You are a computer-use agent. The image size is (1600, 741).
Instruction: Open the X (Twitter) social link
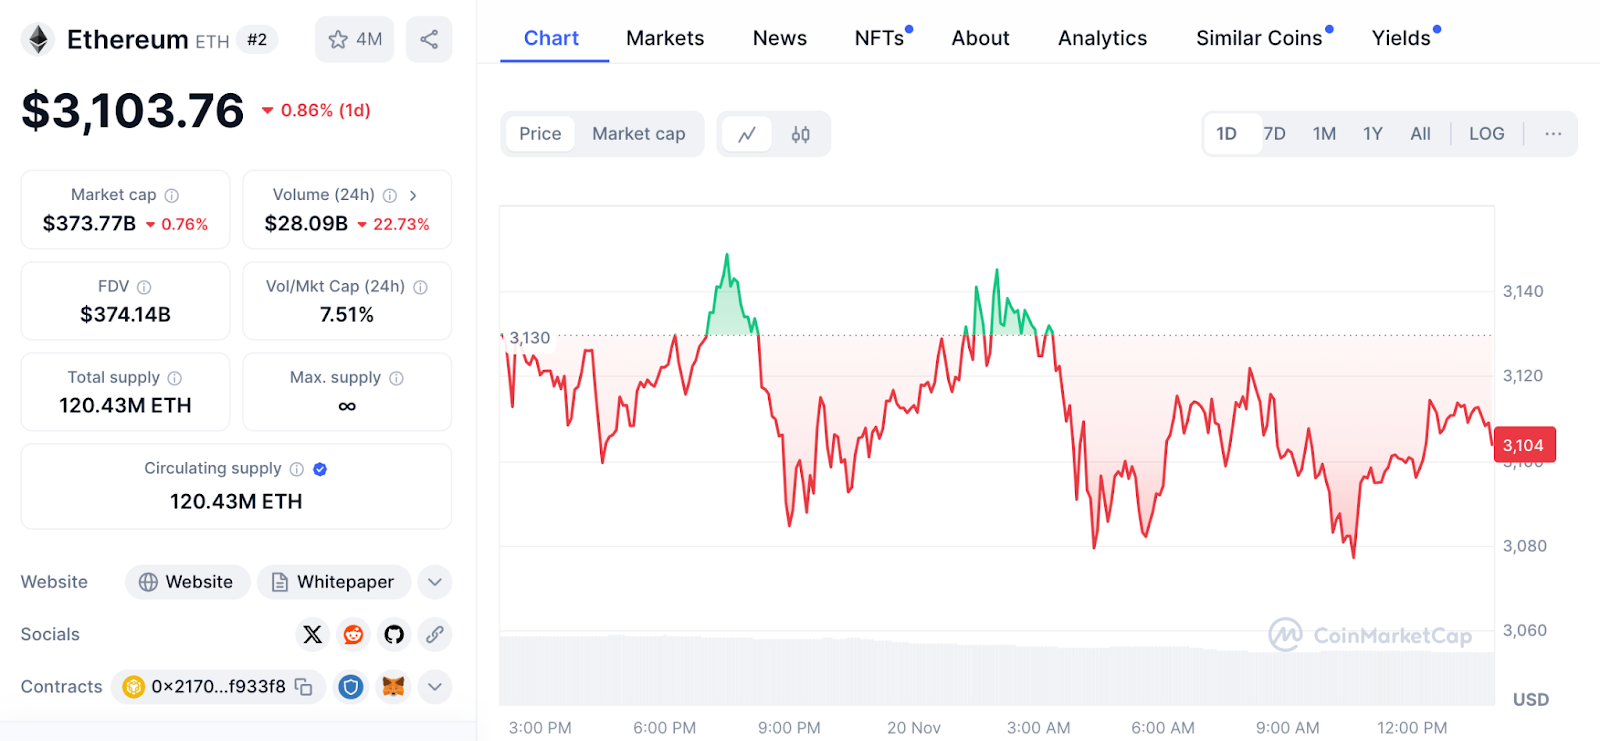click(312, 635)
